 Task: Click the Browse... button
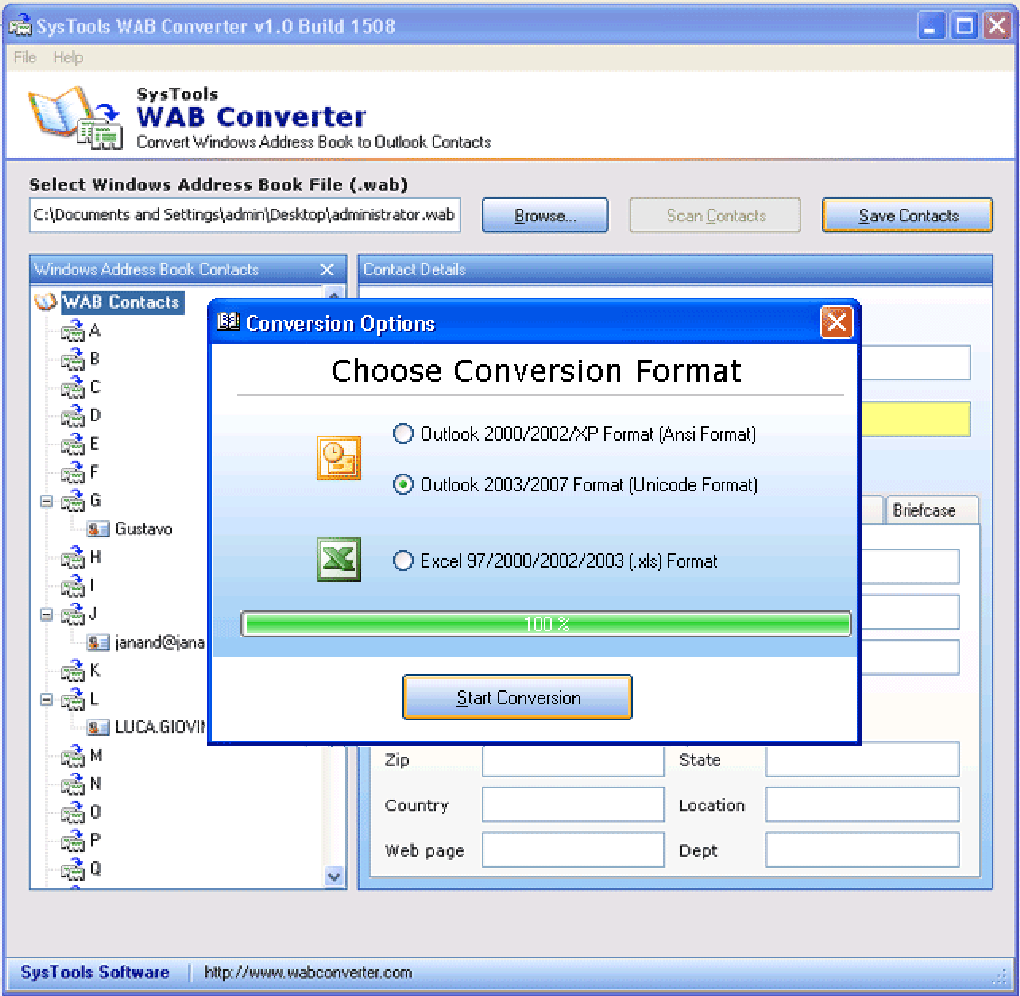tap(545, 215)
